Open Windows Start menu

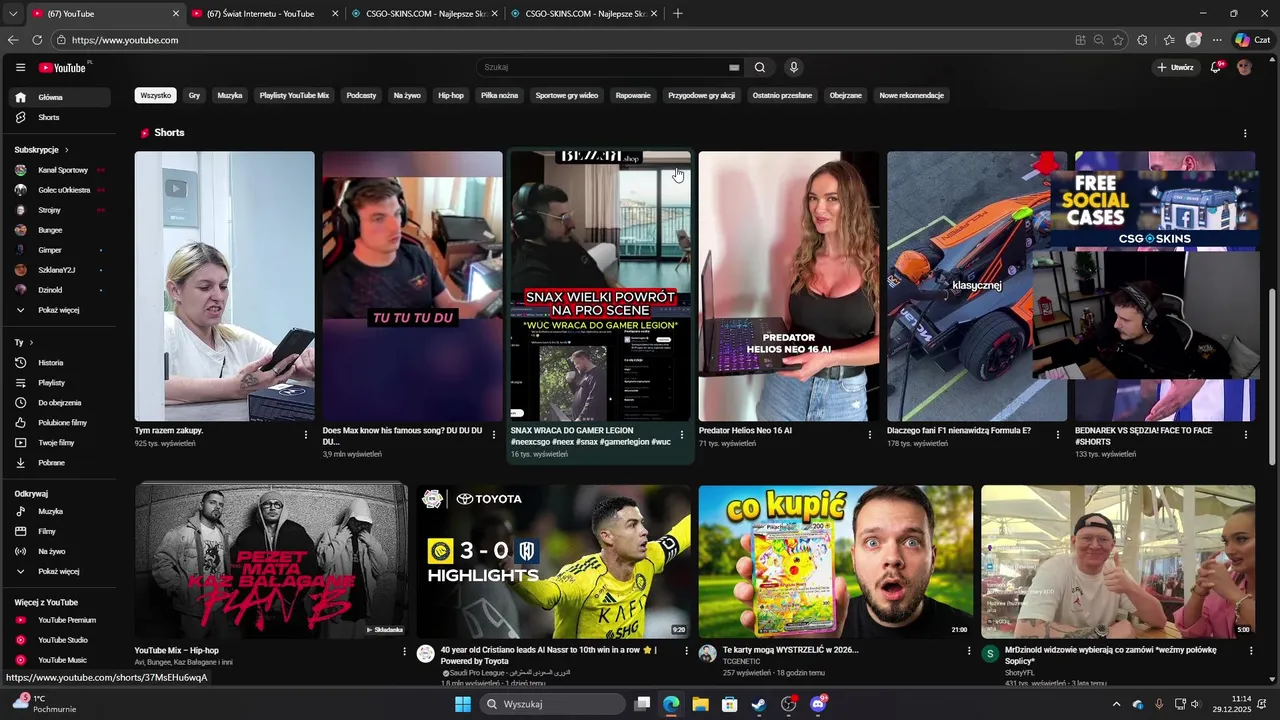click(x=463, y=704)
